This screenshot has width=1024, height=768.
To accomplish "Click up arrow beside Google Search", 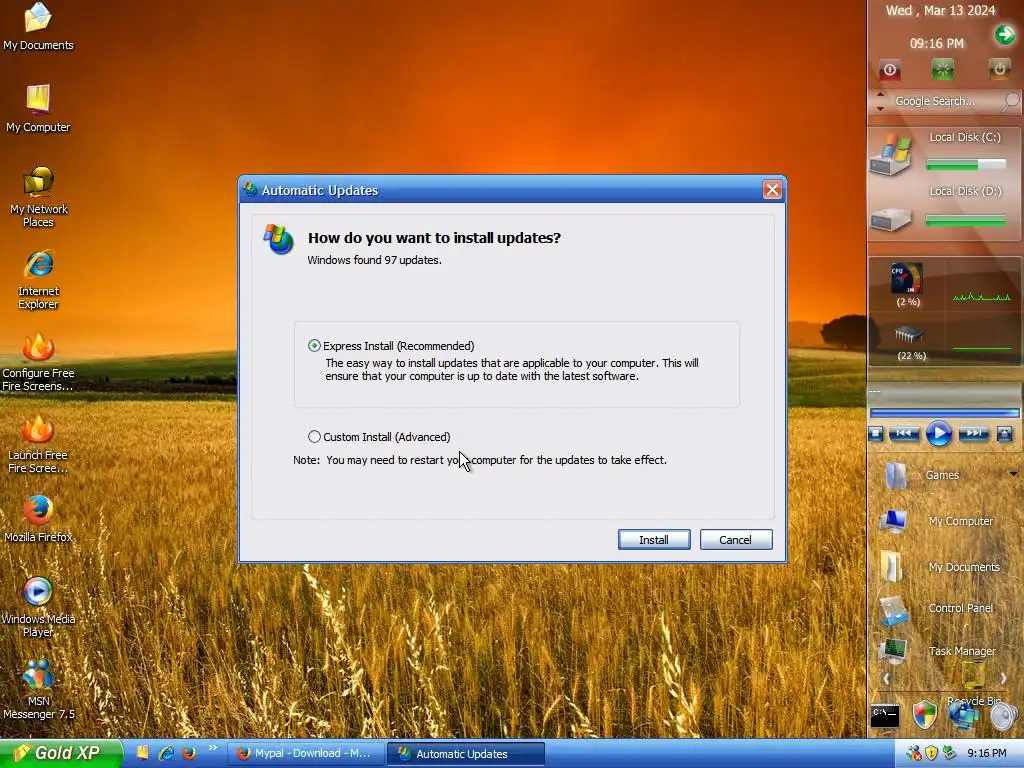I will coord(880,94).
